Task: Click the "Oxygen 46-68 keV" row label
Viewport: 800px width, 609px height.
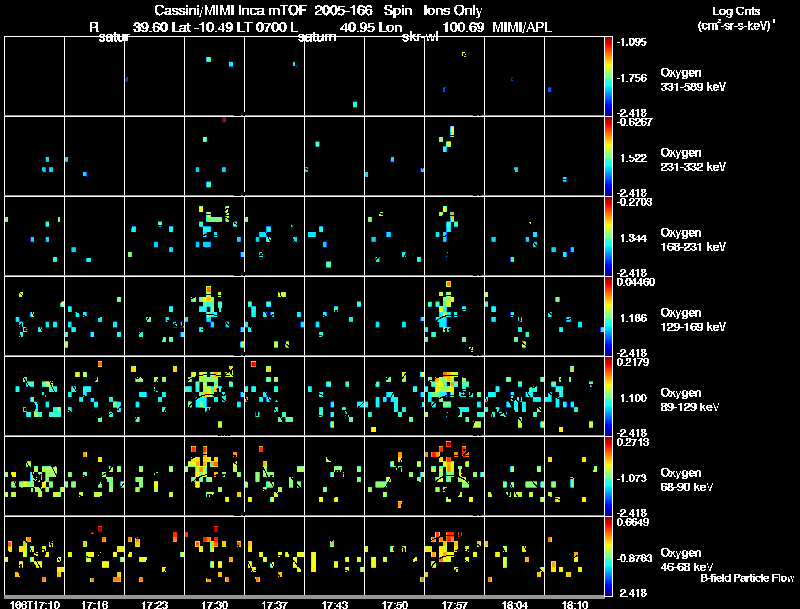Action: coord(687,560)
